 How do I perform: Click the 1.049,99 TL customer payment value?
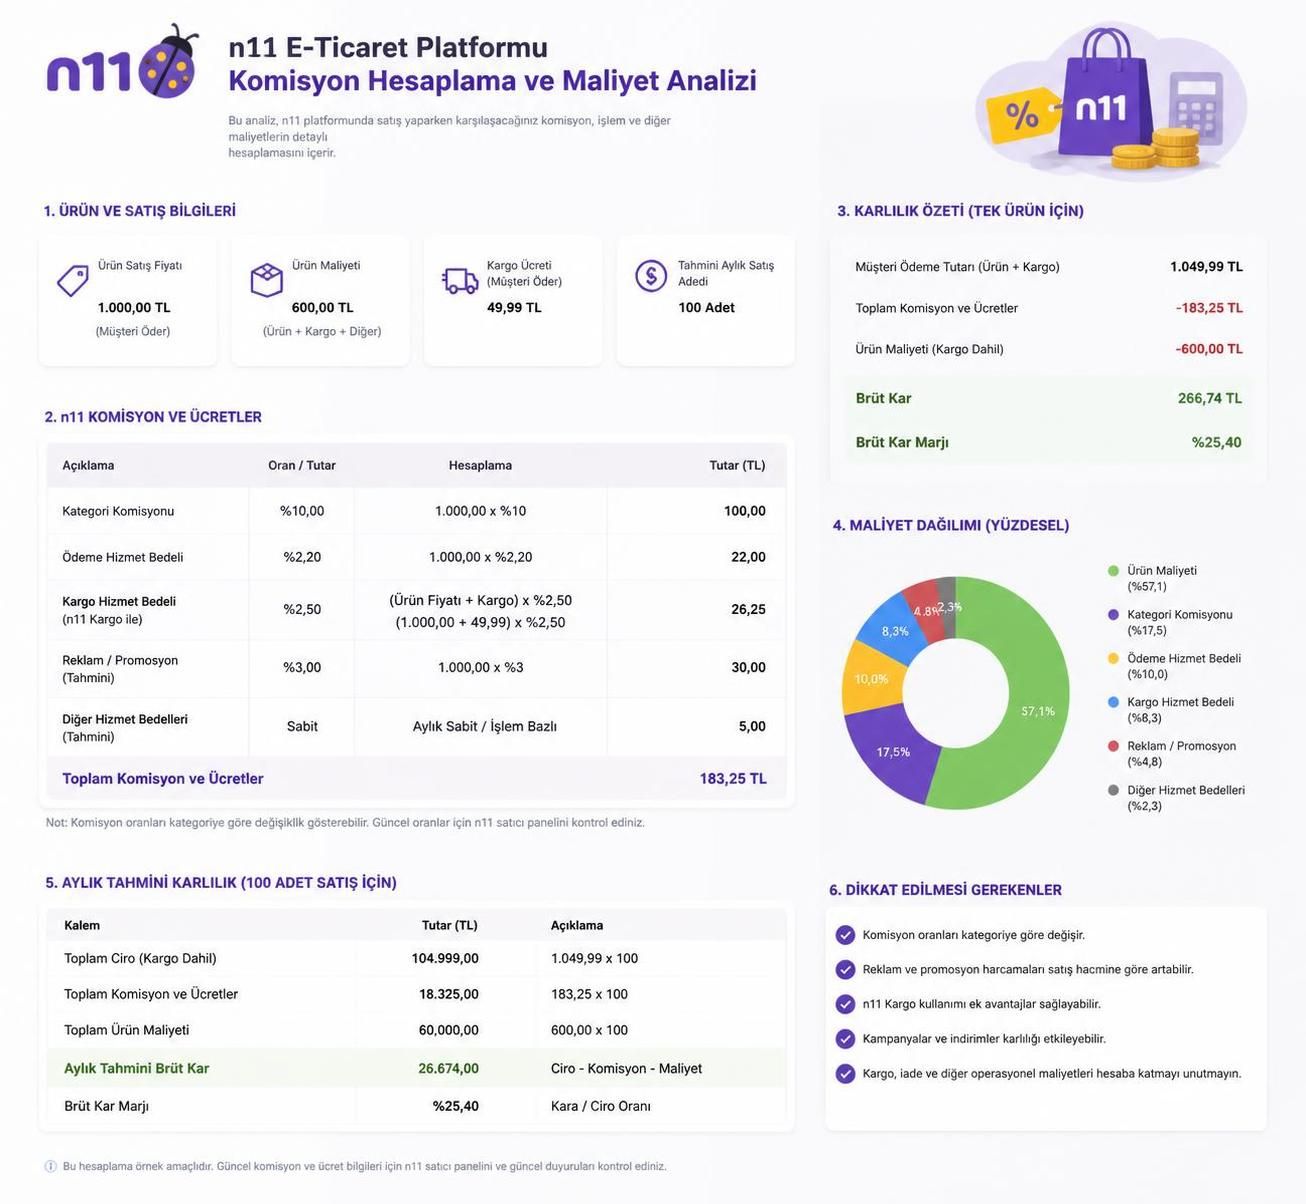tap(1206, 267)
